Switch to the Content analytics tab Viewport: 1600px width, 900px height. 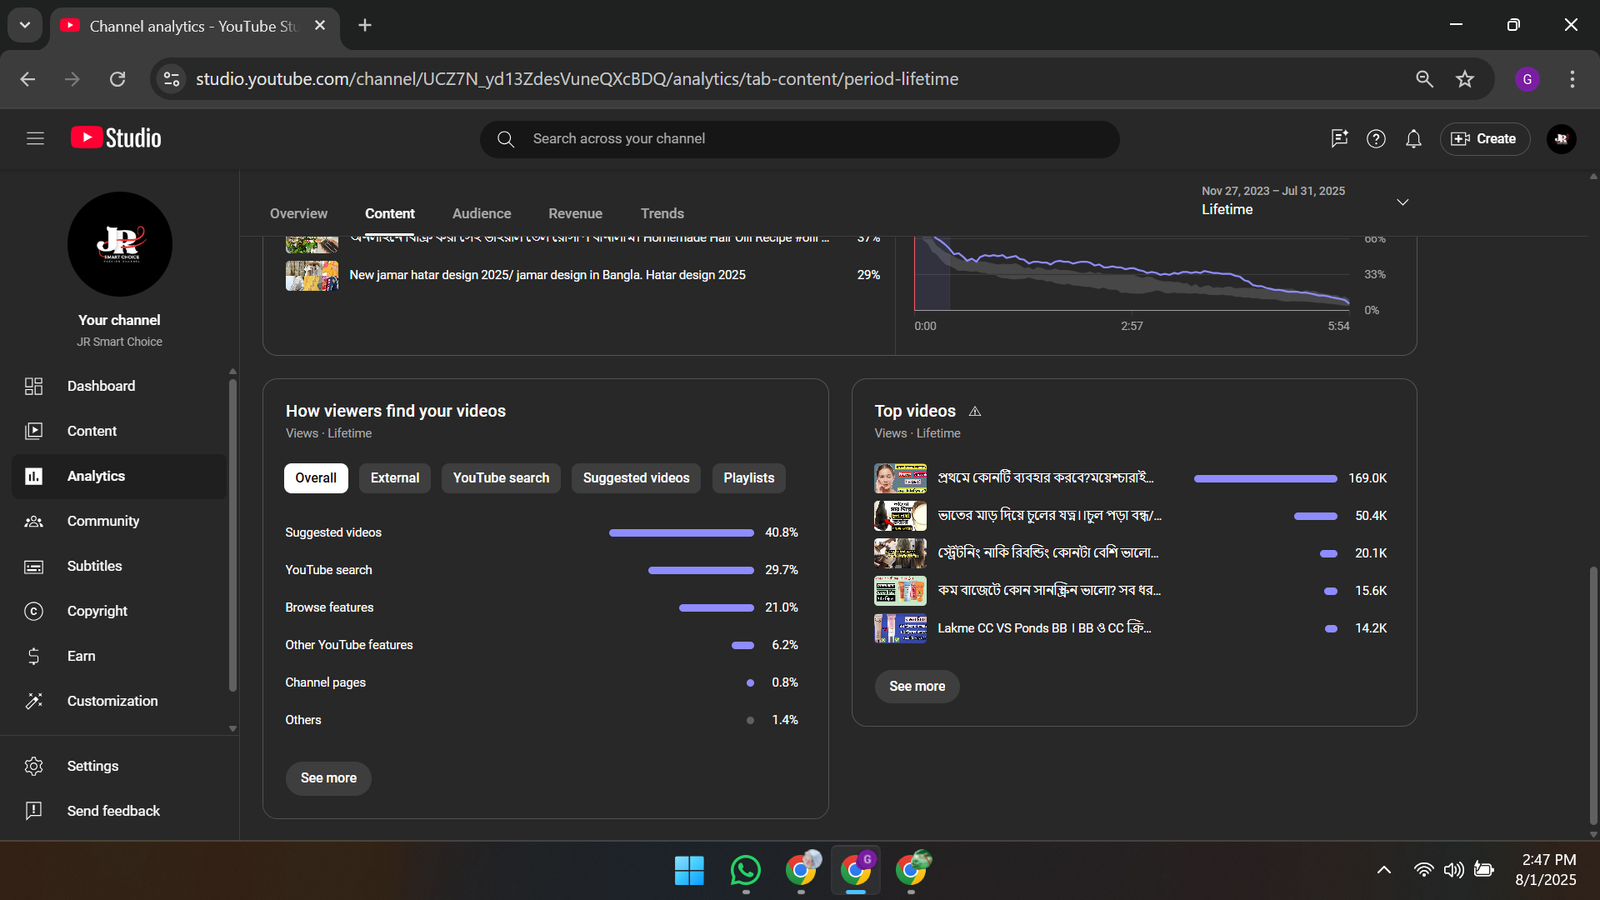tap(390, 214)
